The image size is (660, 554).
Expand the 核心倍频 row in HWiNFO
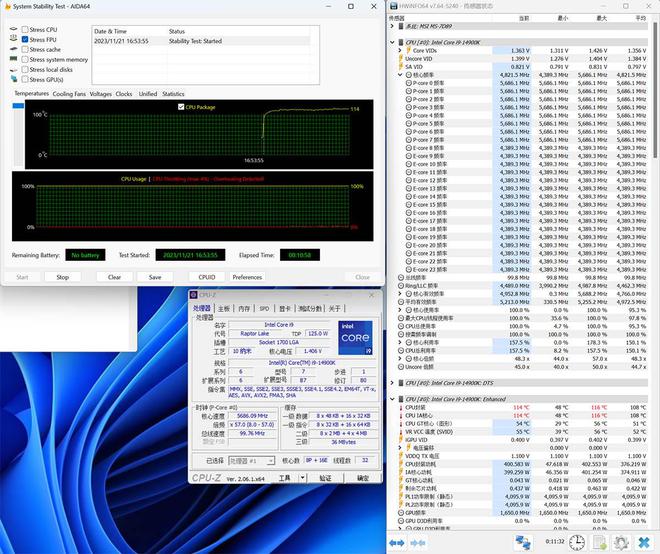pos(400,359)
